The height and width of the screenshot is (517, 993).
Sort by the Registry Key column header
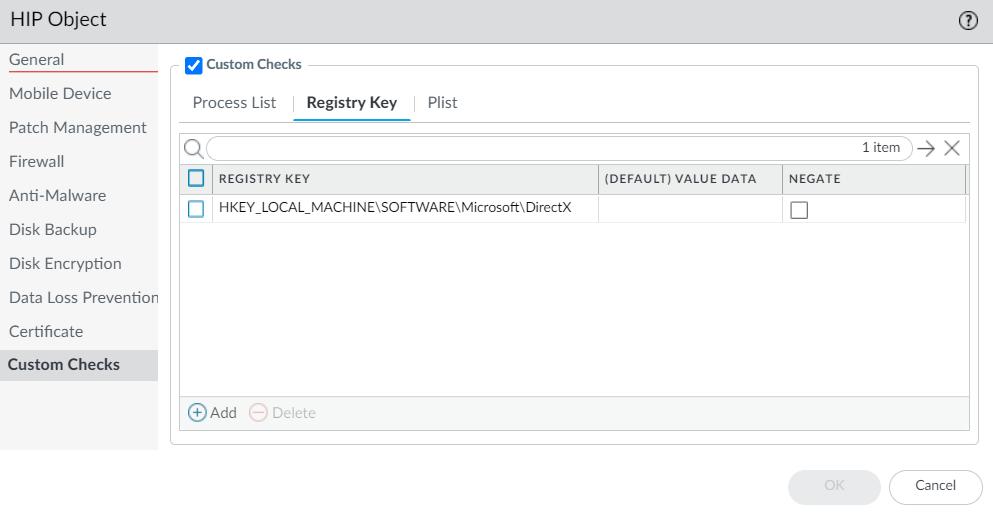264,179
